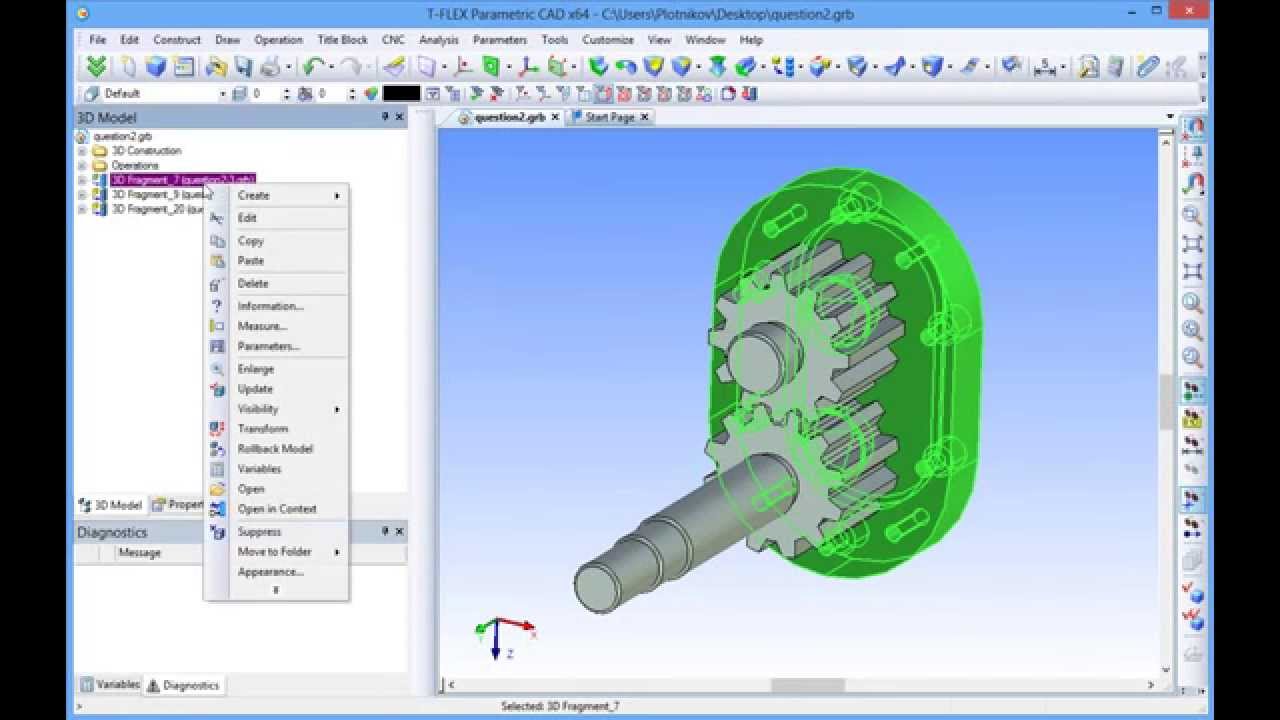Click the Open file toolbar icon
The width and height of the screenshot is (1280, 720).
click(217, 67)
